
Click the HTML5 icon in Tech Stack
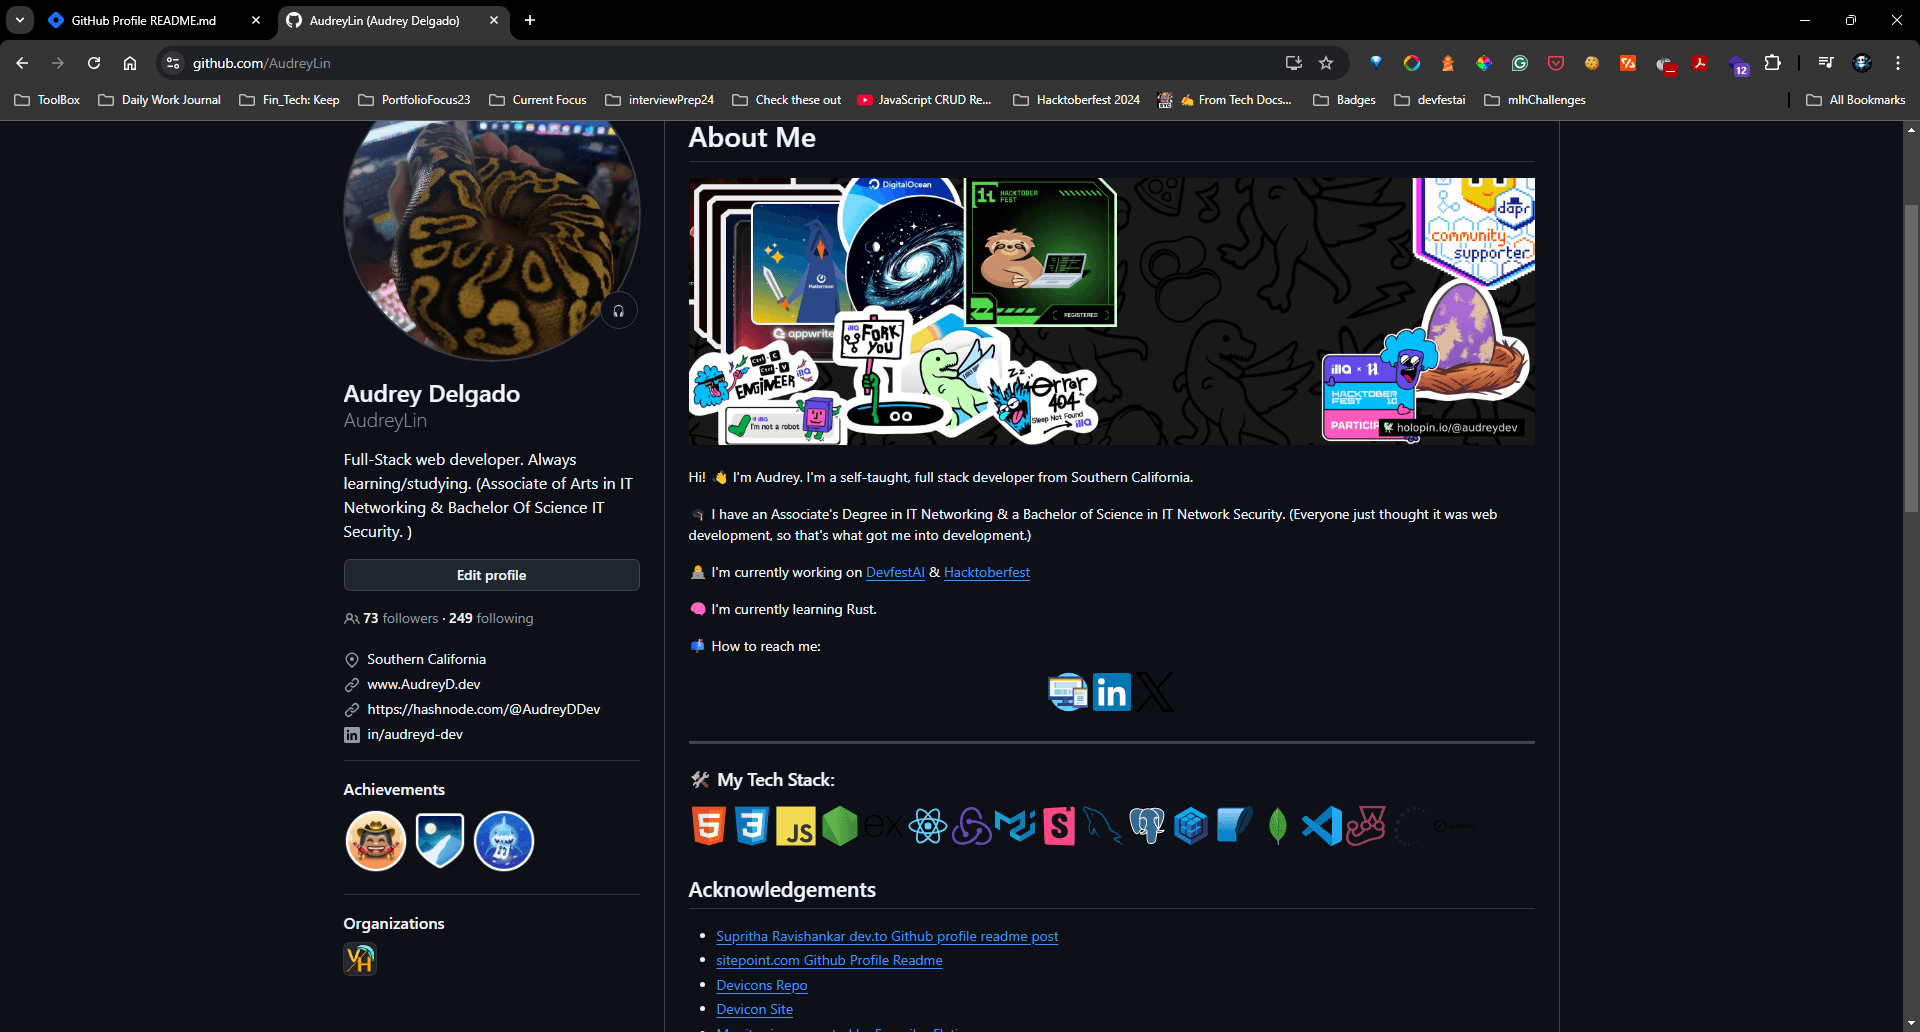pos(708,826)
